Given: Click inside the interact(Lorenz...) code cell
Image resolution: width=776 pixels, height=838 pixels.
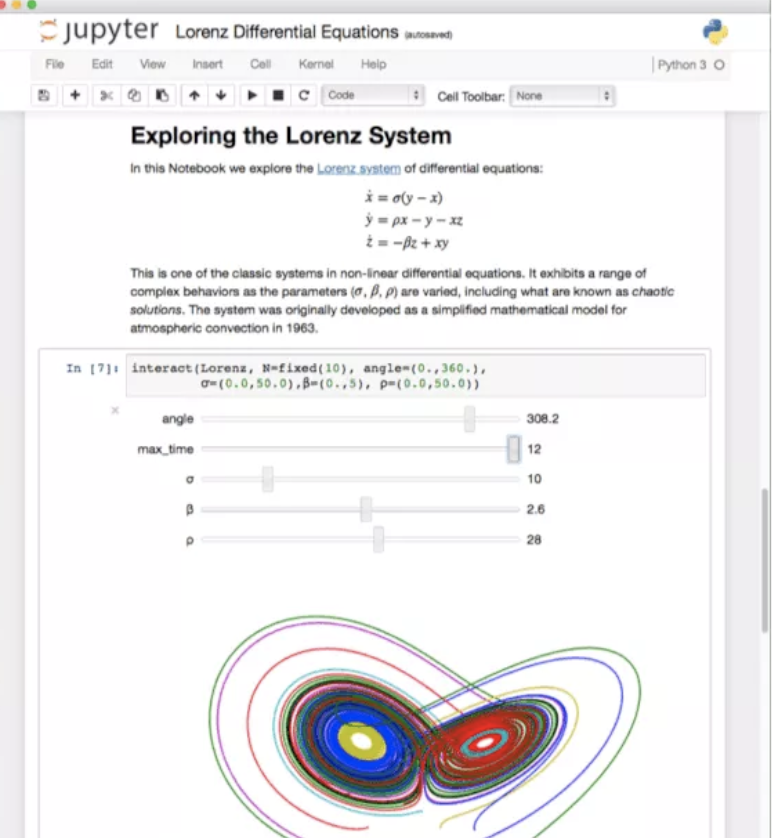Looking at the screenshot, I should point(415,376).
